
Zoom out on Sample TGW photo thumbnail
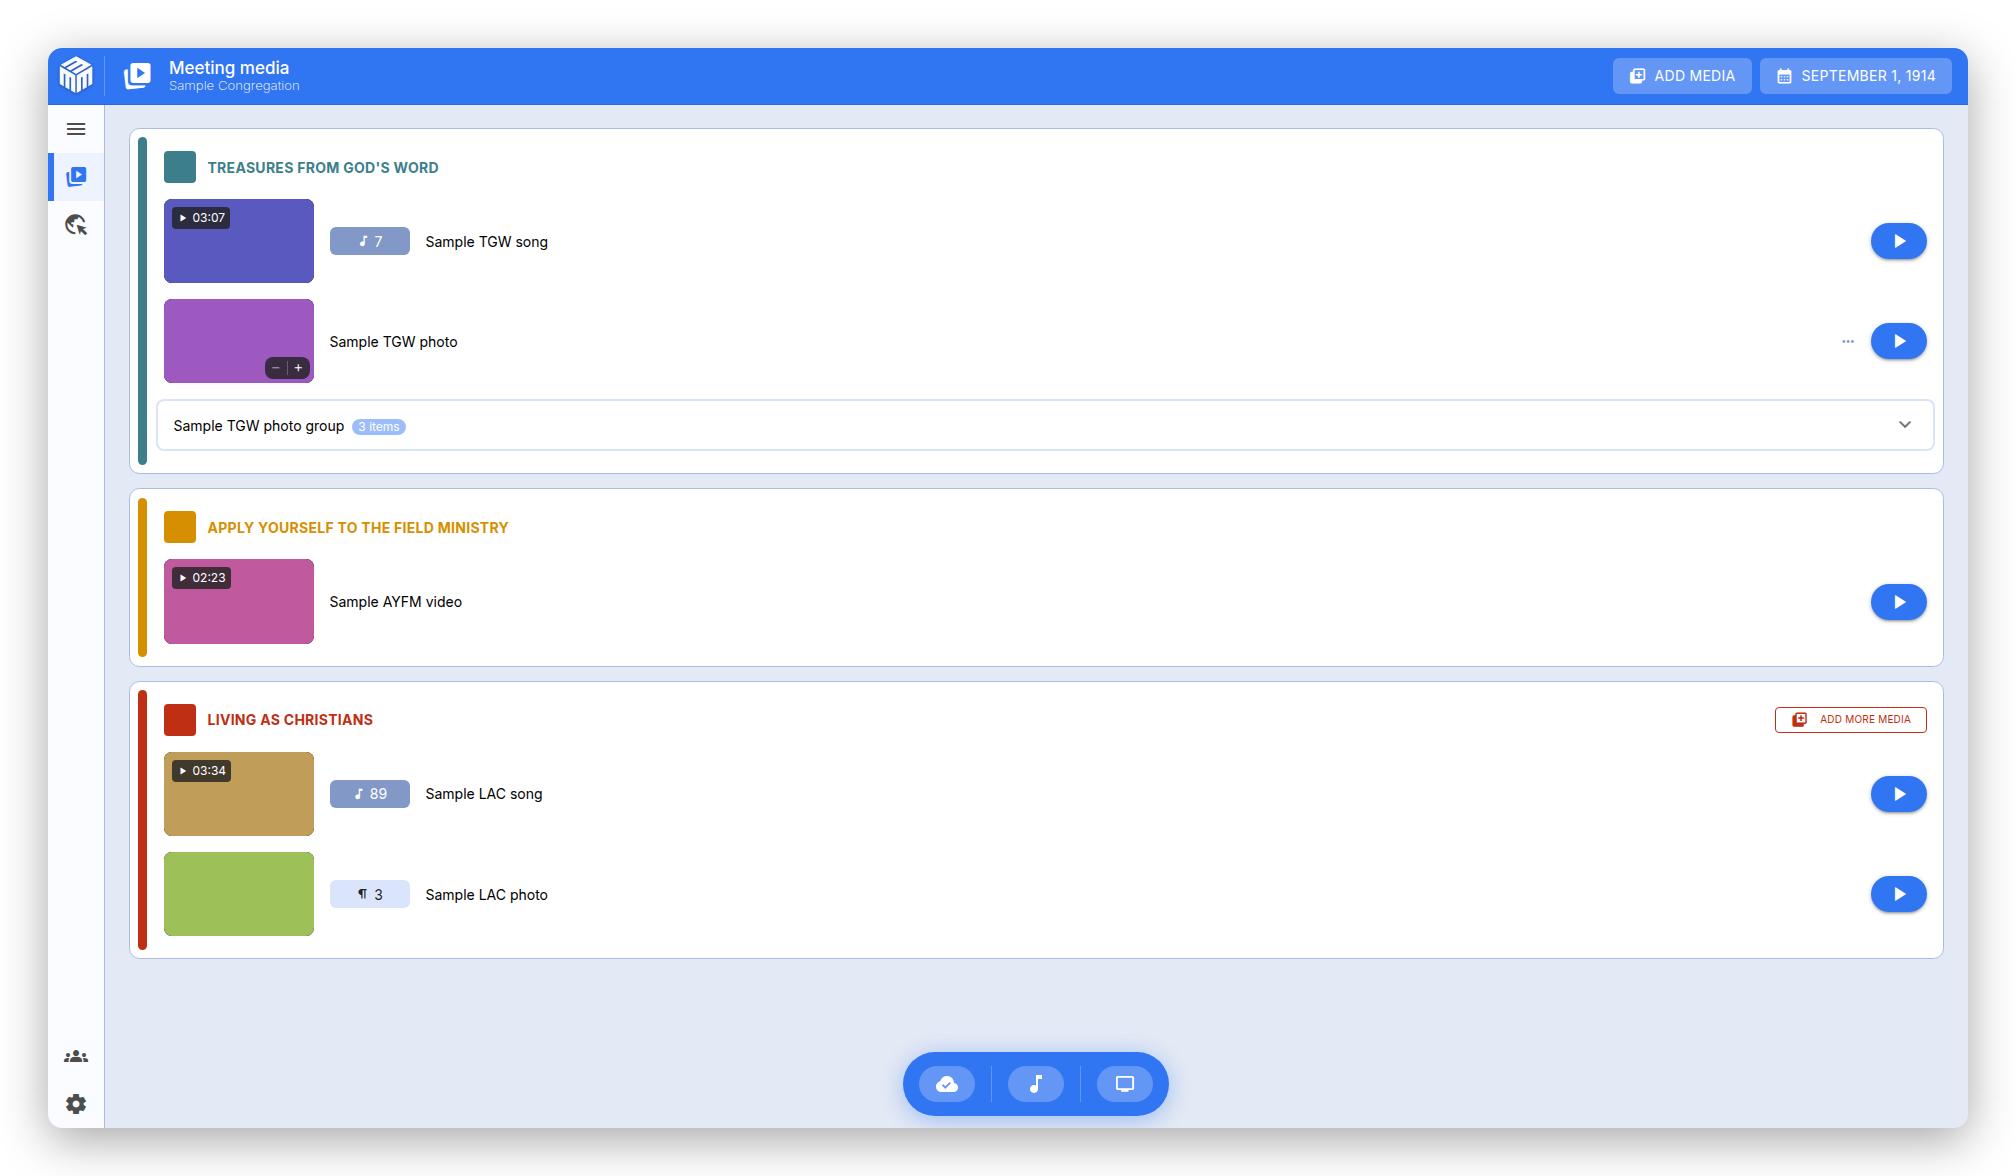(276, 368)
